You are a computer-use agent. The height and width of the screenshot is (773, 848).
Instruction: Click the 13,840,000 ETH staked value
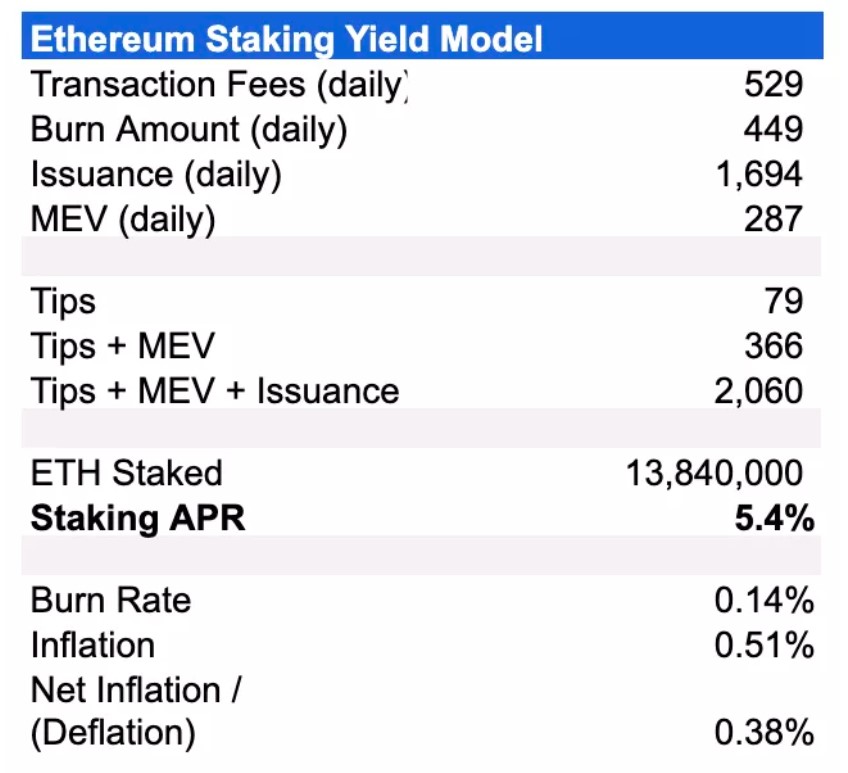coord(714,473)
